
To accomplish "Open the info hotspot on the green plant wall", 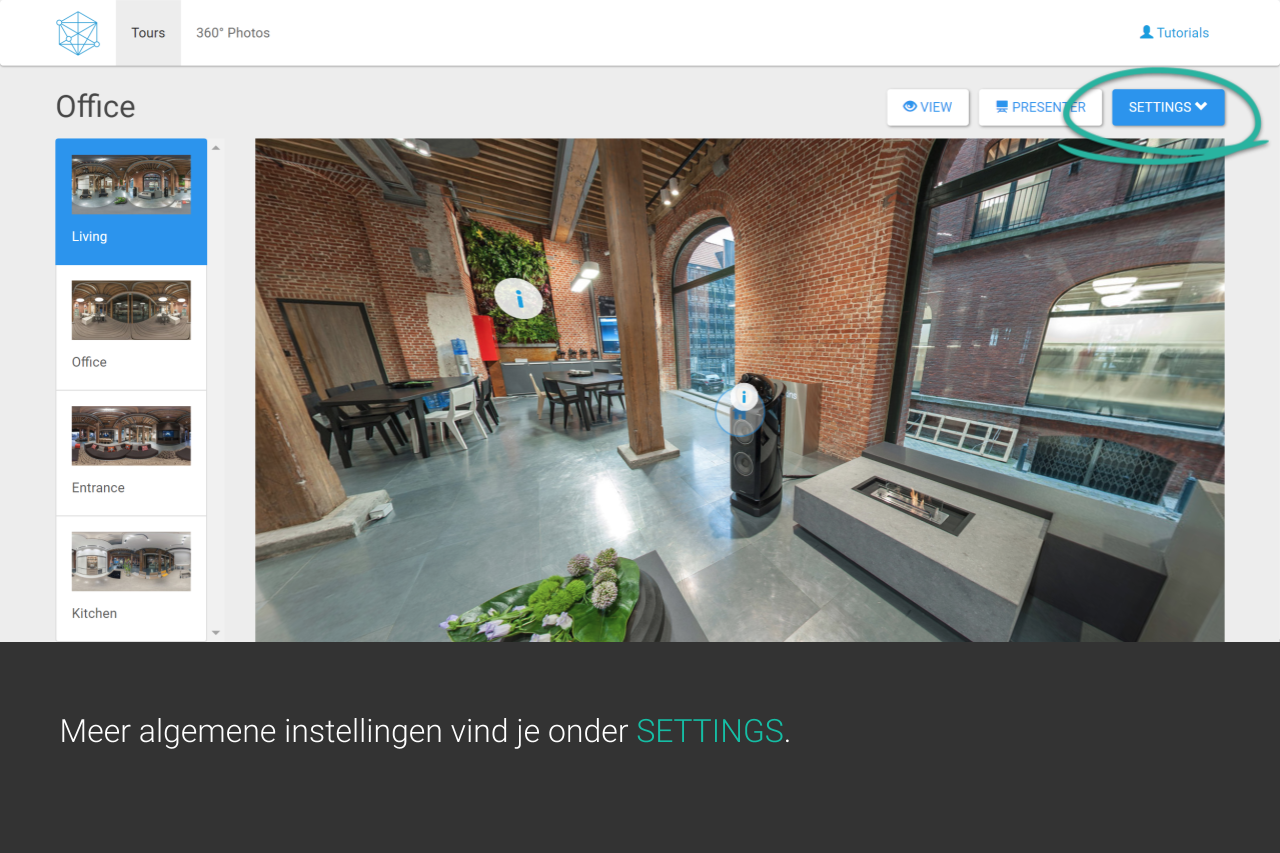I will 519,298.
